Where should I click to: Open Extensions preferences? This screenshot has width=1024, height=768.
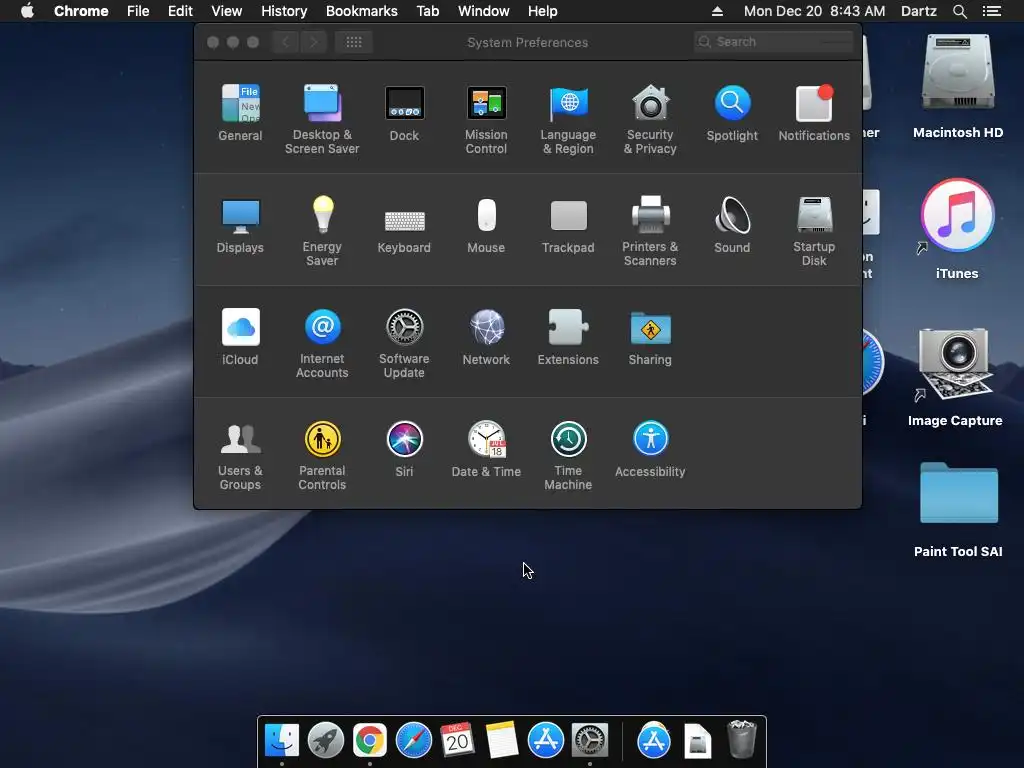click(x=568, y=336)
